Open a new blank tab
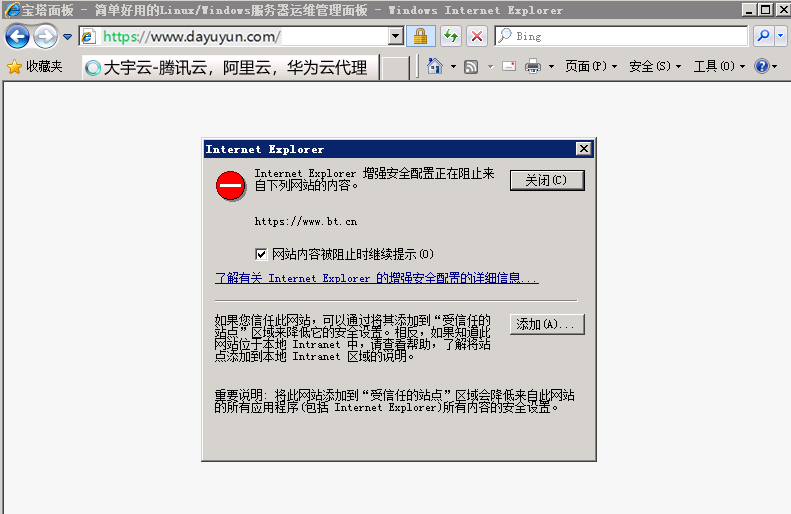Viewport: 791px width, 514px height. click(395, 68)
